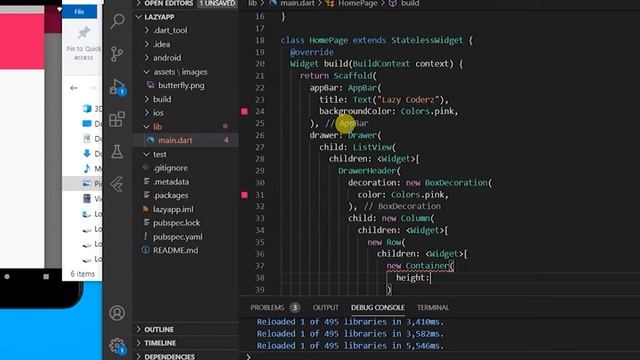Click DrawerHeader on line 29
Image resolution: width=640 pixels, height=360 pixels.
367,171
